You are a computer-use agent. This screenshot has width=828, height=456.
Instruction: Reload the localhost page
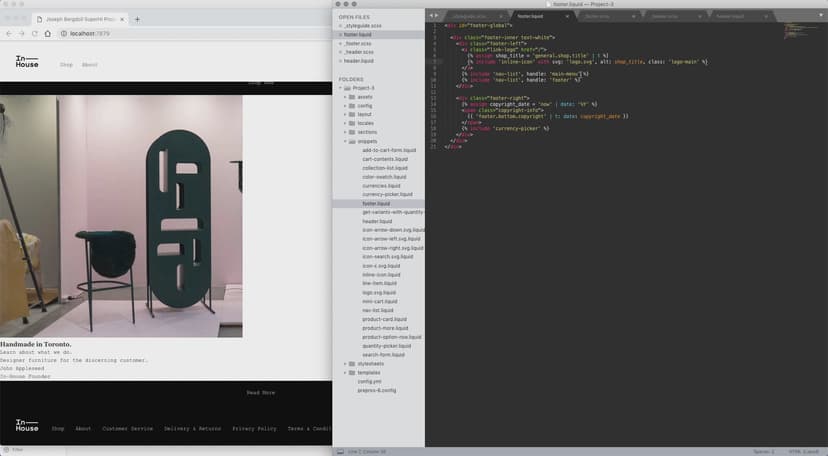pos(36,34)
